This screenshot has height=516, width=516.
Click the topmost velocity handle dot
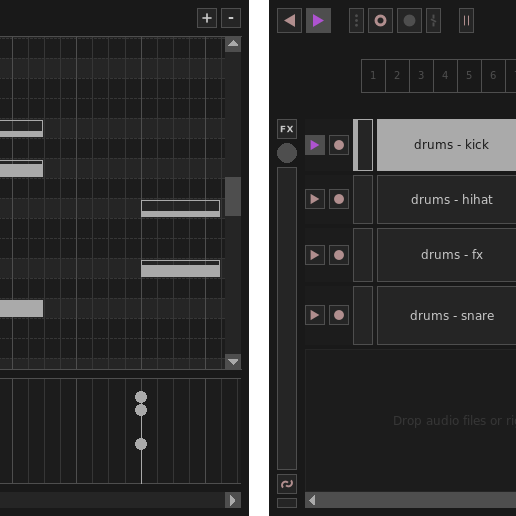click(141, 397)
